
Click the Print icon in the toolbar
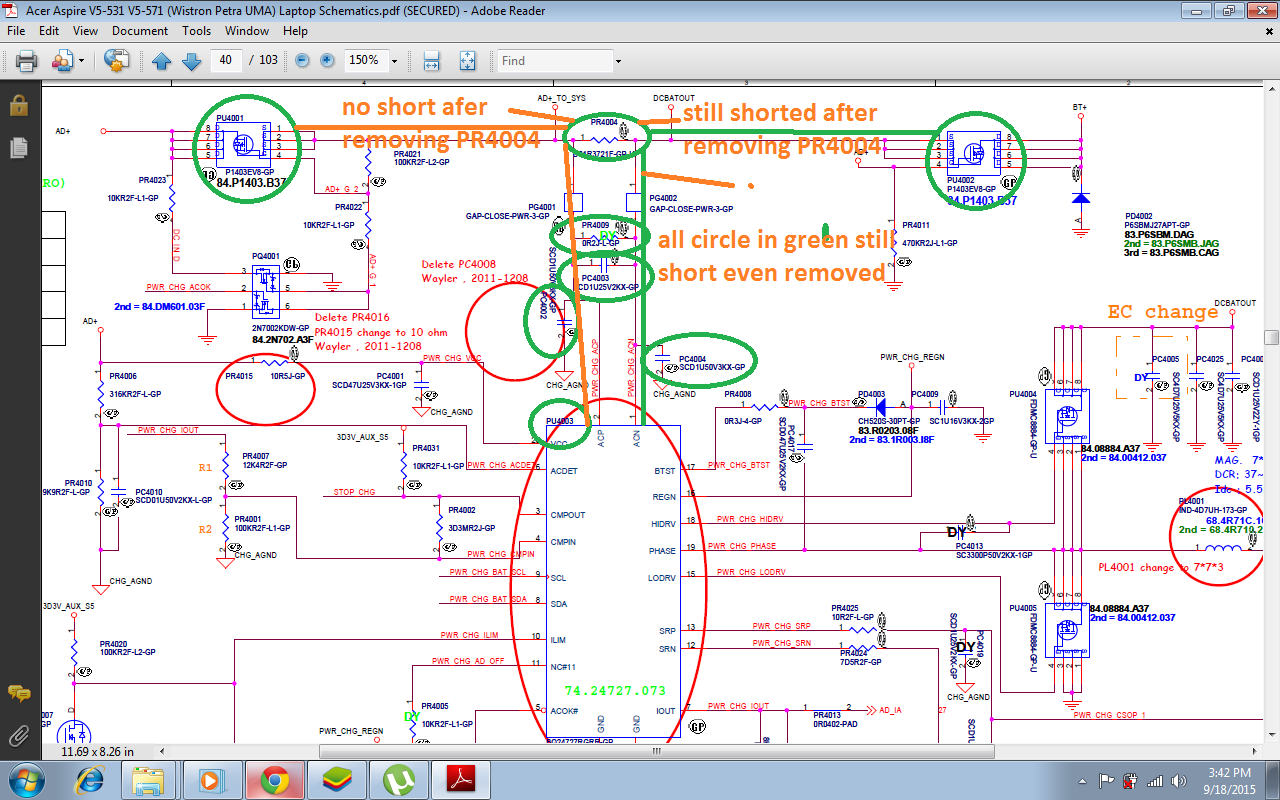point(26,61)
